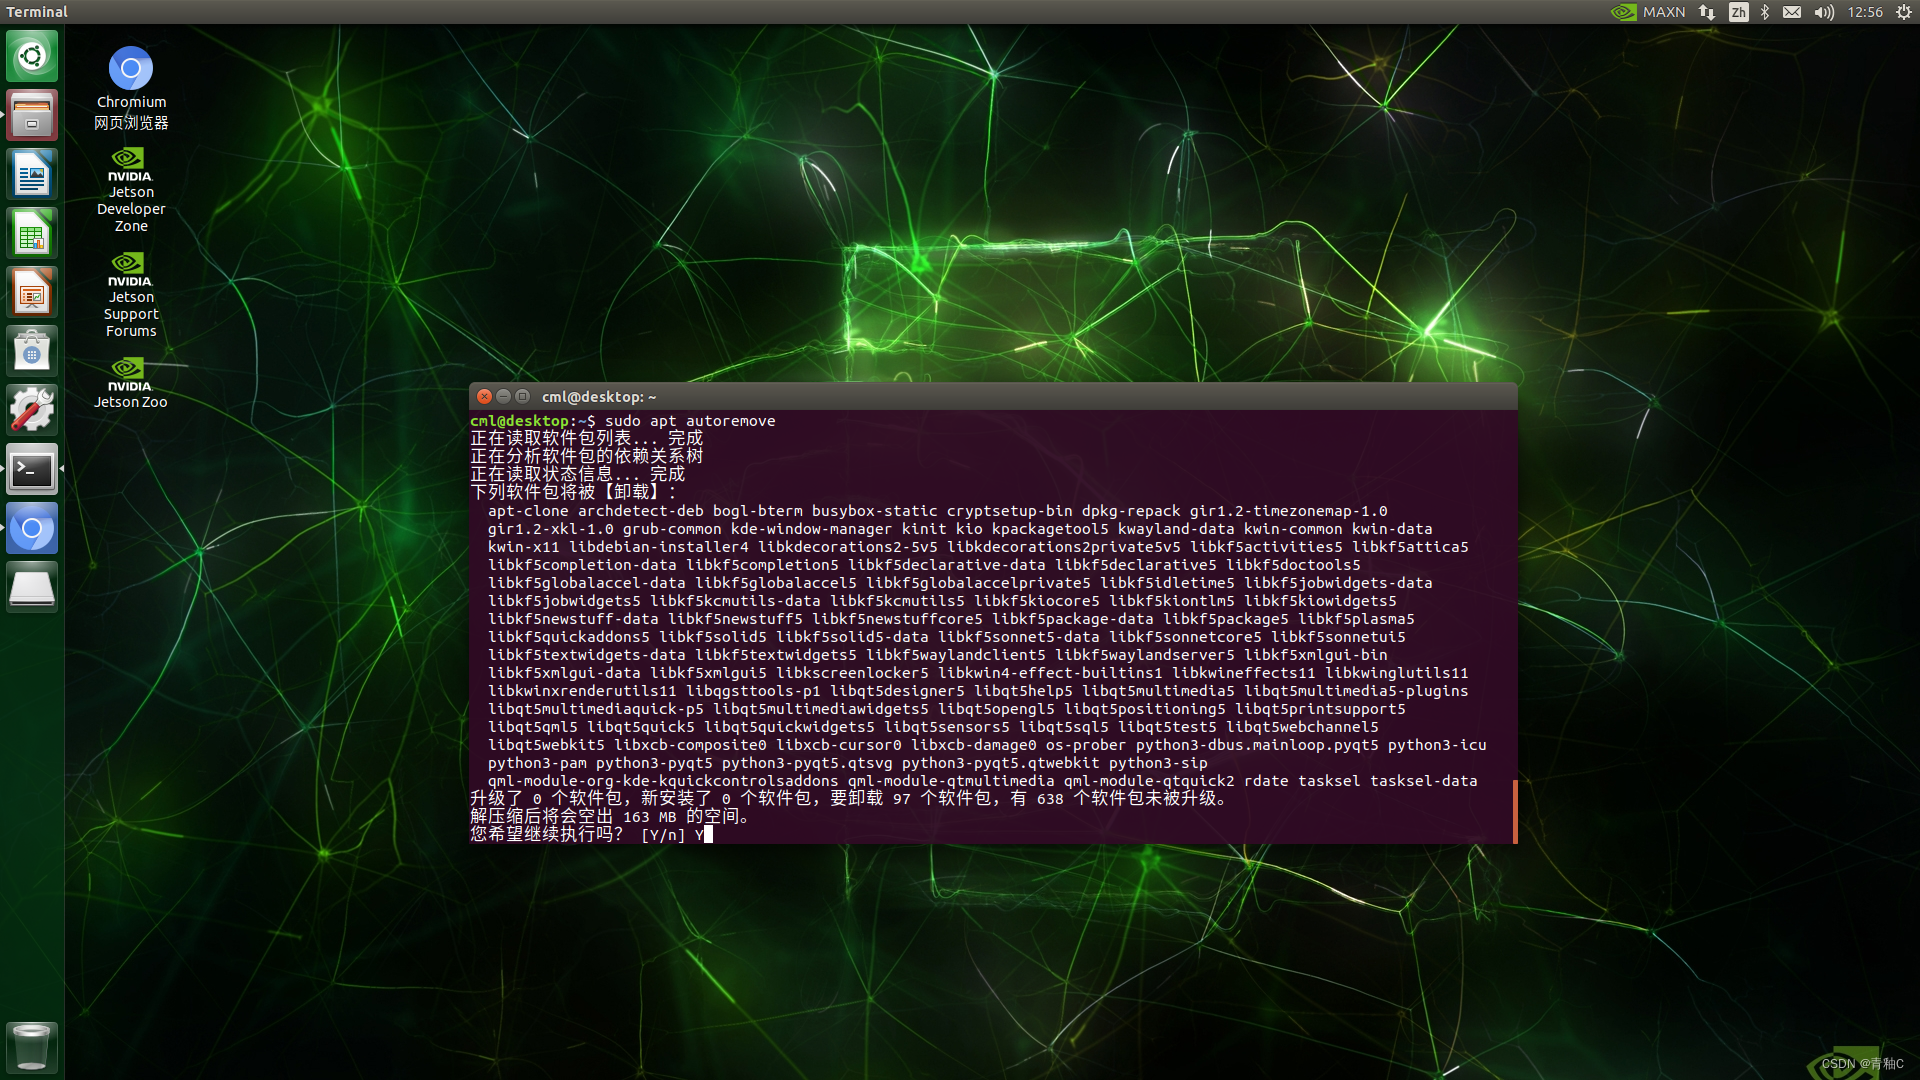Click the sudo apt autoremove command text
The height and width of the screenshot is (1080, 1920).
coord(690,421)
